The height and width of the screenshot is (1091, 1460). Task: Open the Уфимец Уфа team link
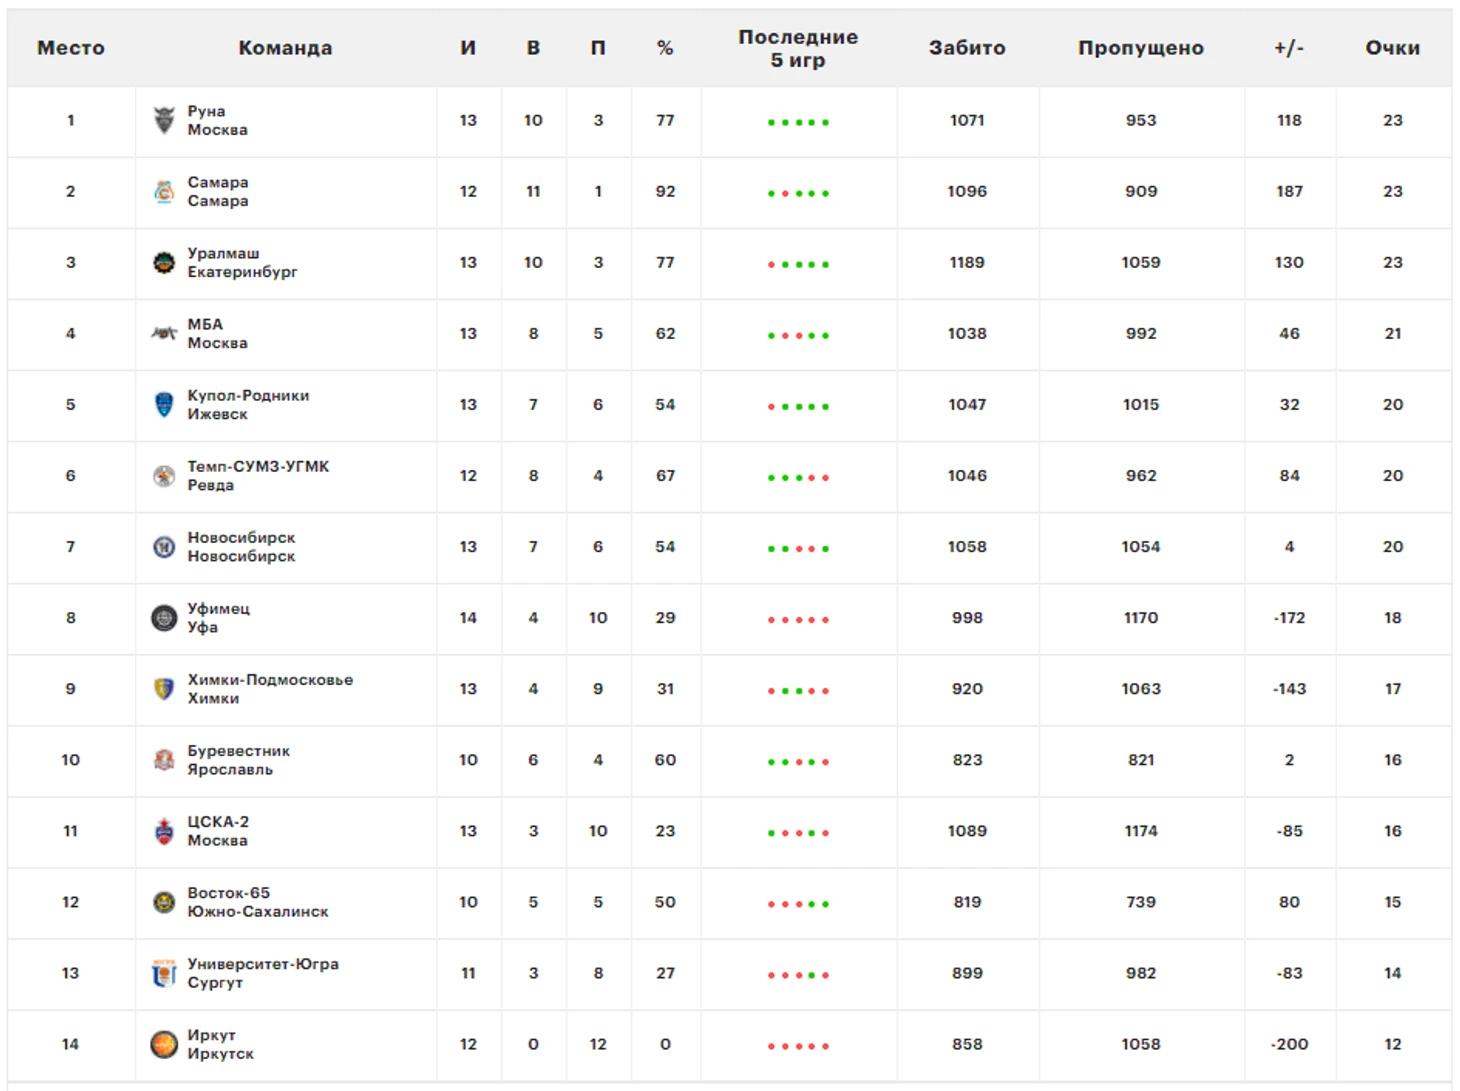(218, 618)
